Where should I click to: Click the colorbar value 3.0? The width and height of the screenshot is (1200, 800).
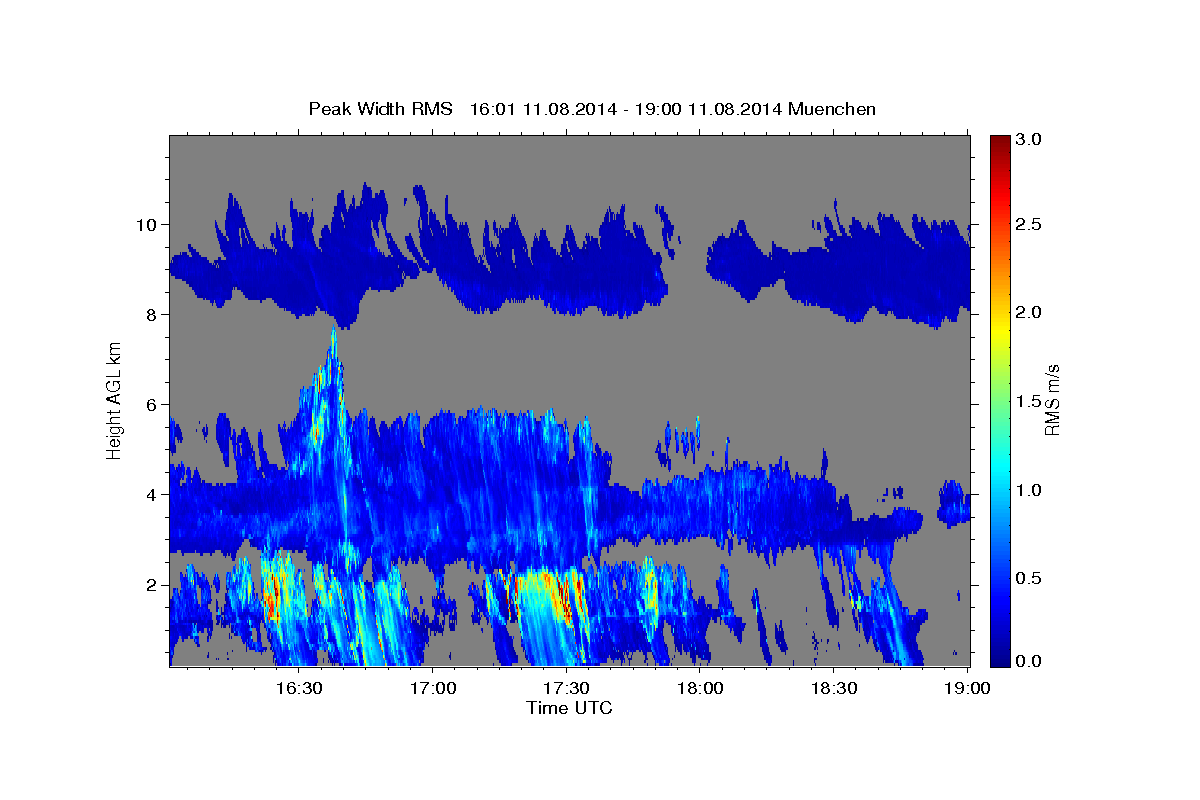tap(1030, 140)
